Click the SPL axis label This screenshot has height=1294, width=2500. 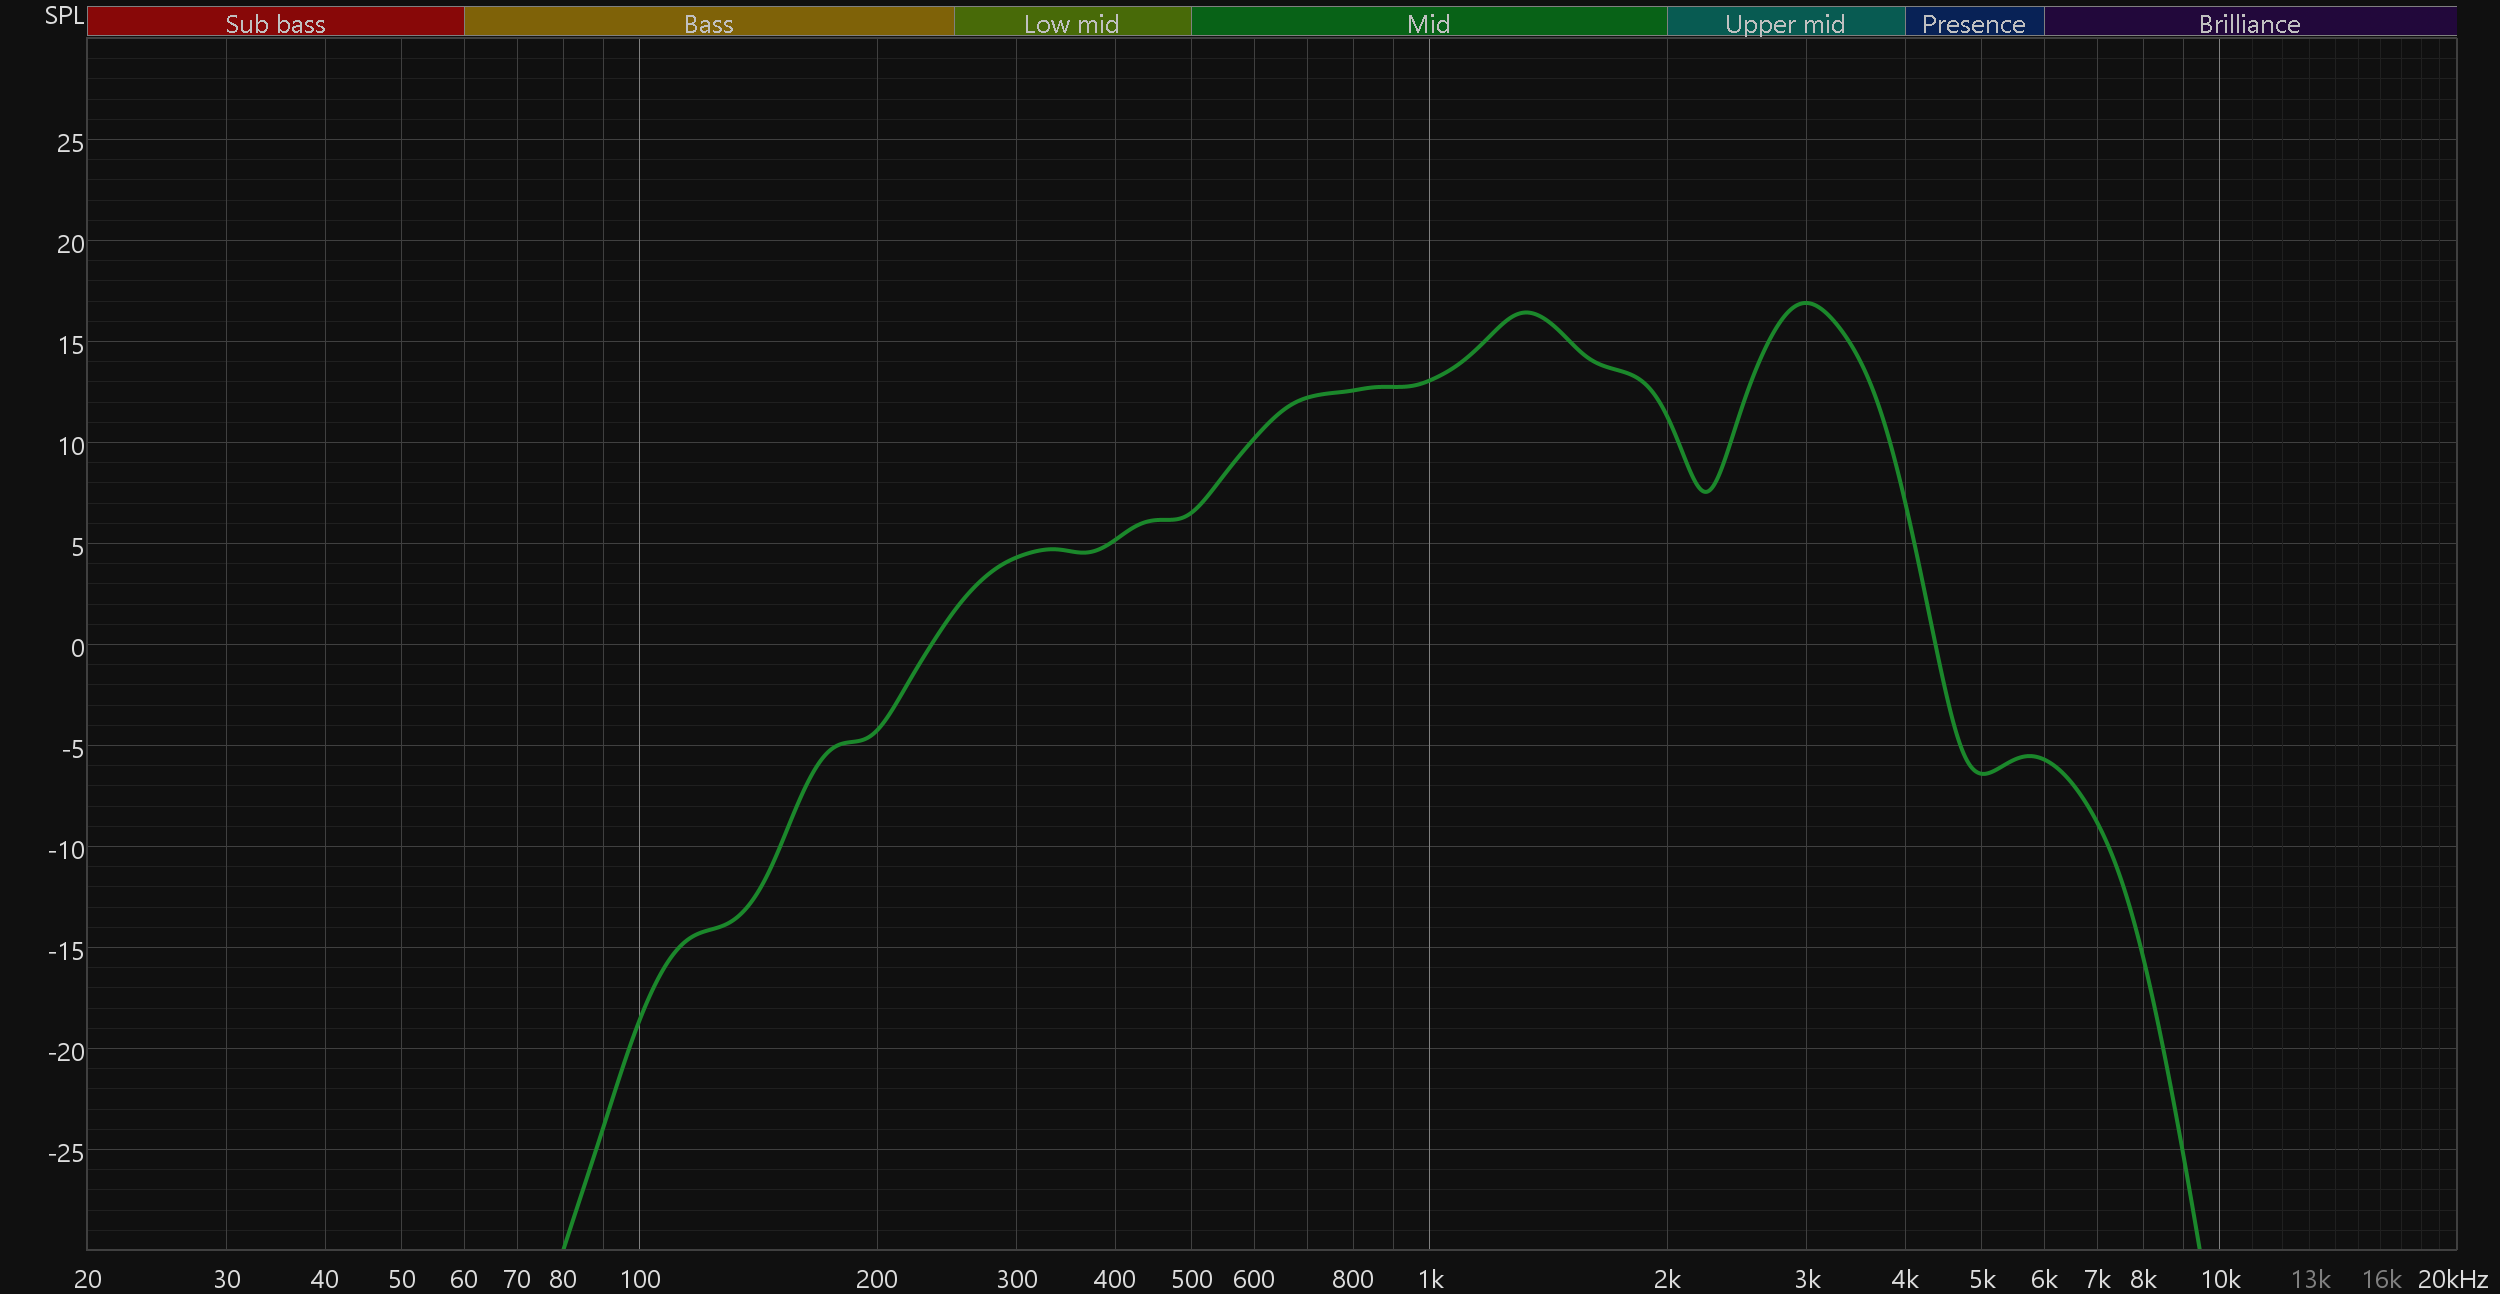coord(64,16)
